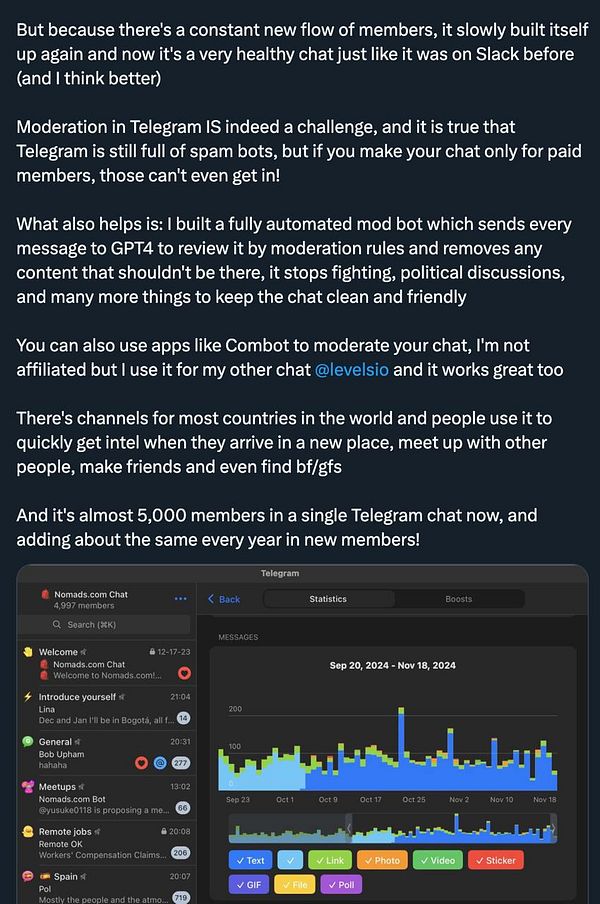Switch to the Boosts tab
Screen dimensions: 600x904
coord(459,599)
